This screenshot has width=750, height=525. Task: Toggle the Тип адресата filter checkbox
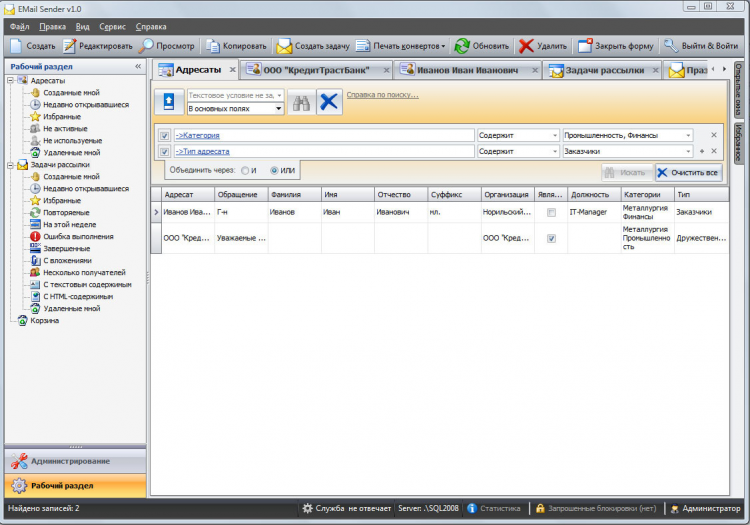click(x=165, y=152)
